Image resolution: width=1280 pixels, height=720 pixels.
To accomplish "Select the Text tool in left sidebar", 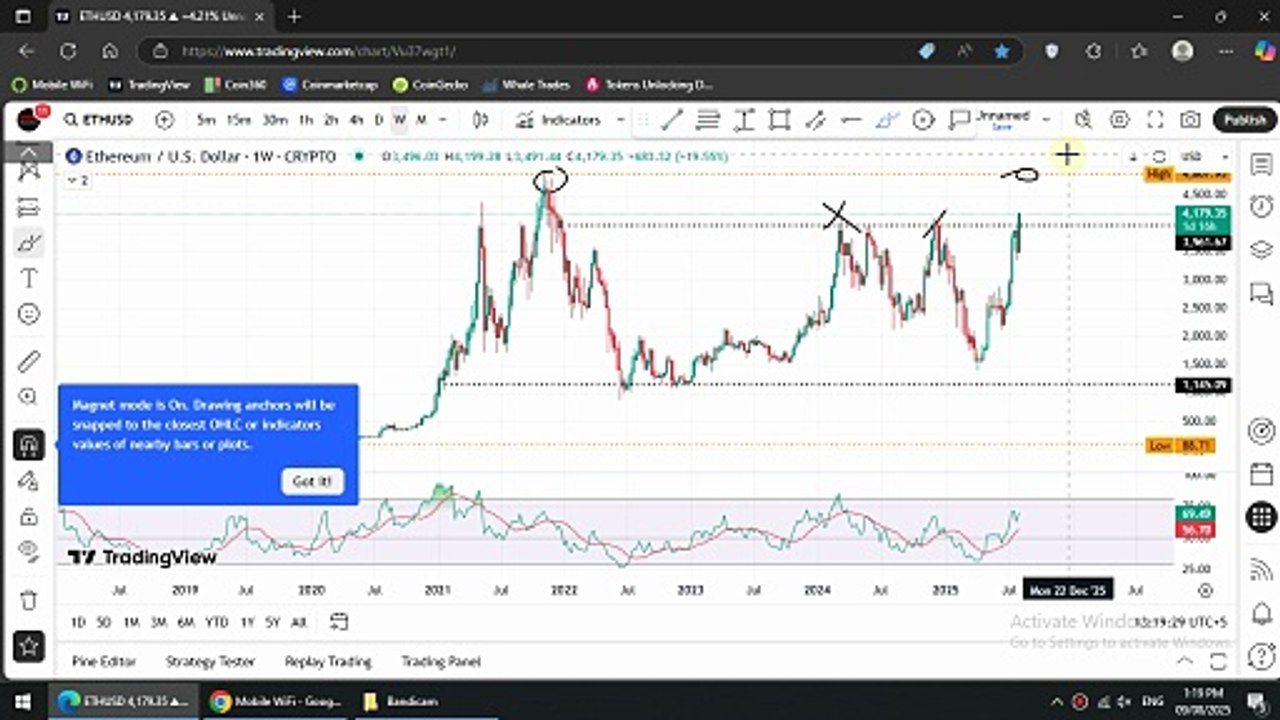I will pyautogui.click(x=29, y=278).
